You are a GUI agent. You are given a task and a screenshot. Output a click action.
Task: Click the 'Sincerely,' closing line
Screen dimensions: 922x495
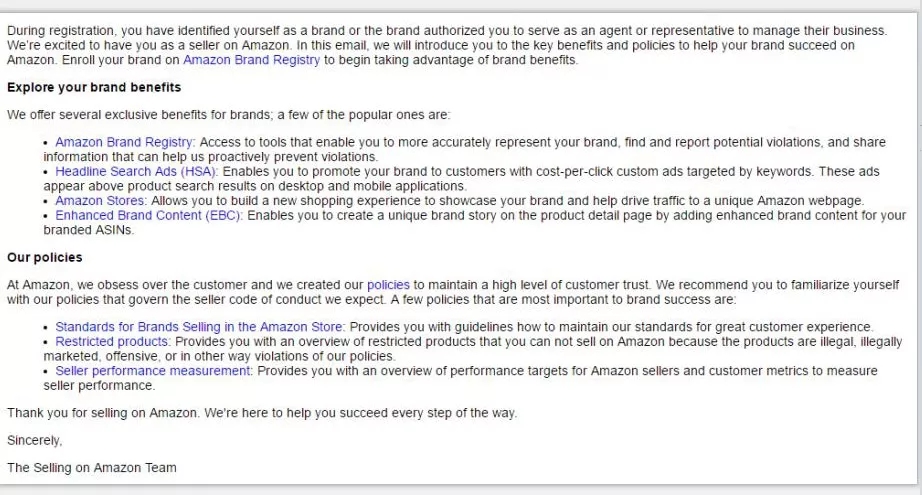(34, 440)
